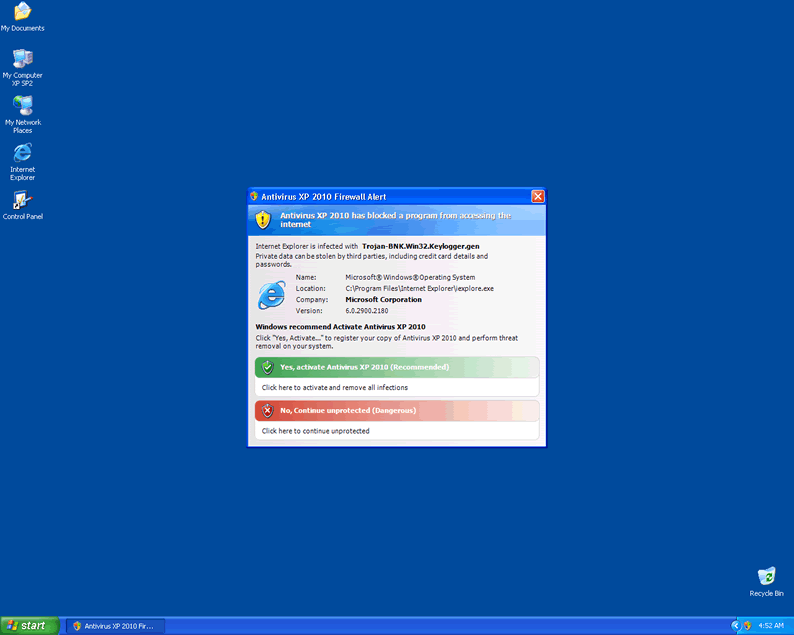Image resolution: width=794 pixels, height=635 pixels.
Task: Click yellow warning shield in alert header
Action: [263, 219]
